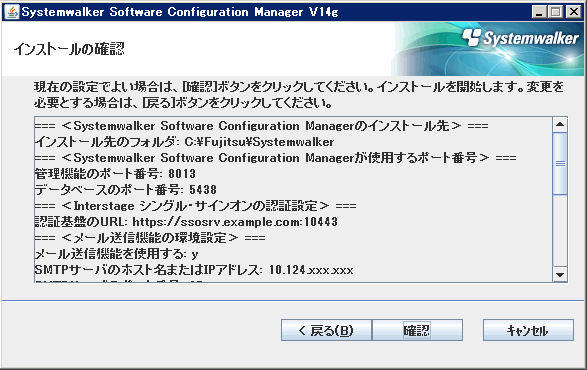Click the SMTP server address 10.124.xxx.xxx line
This screenshot has width=587, height=370.
click(x=194, y=270)
